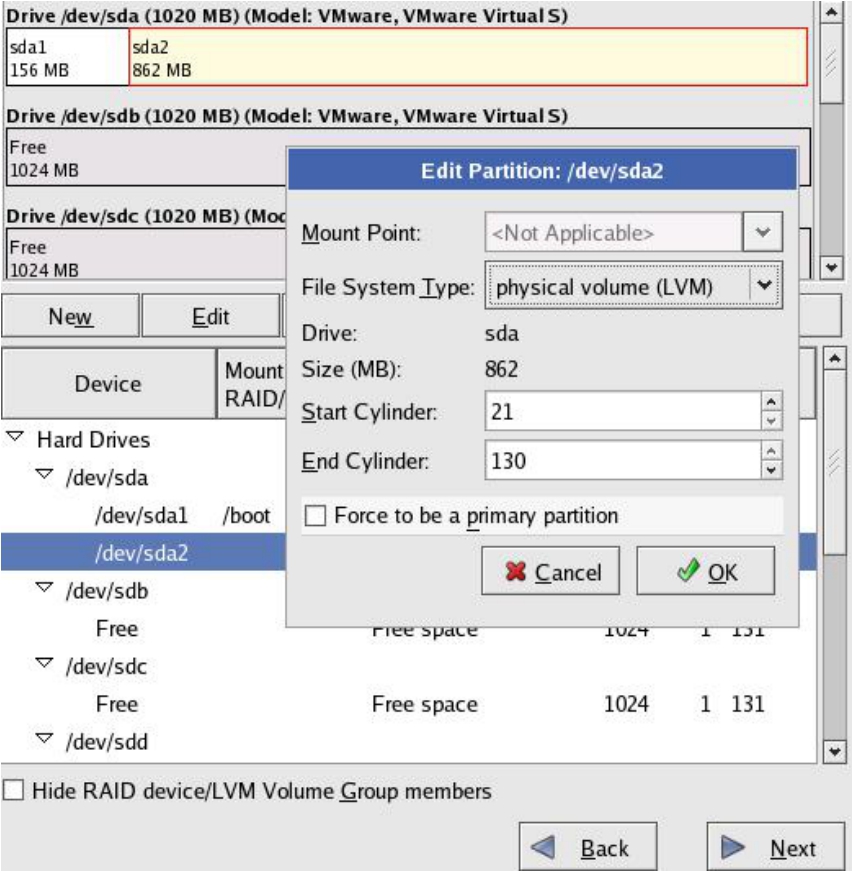The height and width of the screenshot is (872, 852).
Task: Cancel the Edit Partition dialog
Action: (550, 572)
